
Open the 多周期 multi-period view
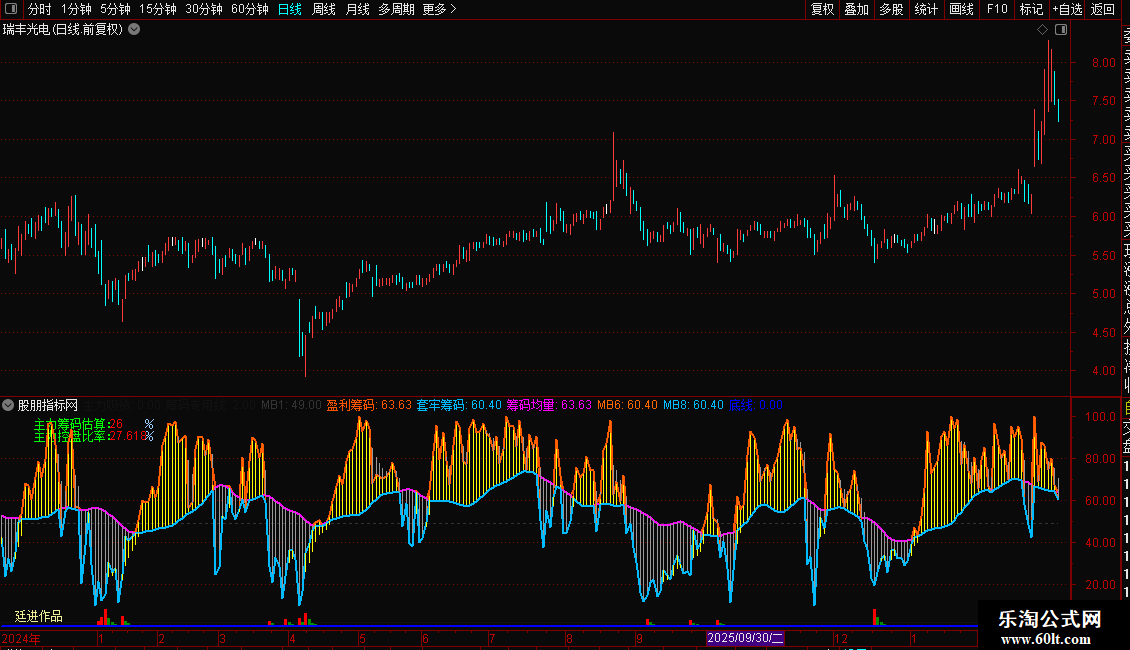[x=396, y=9]
